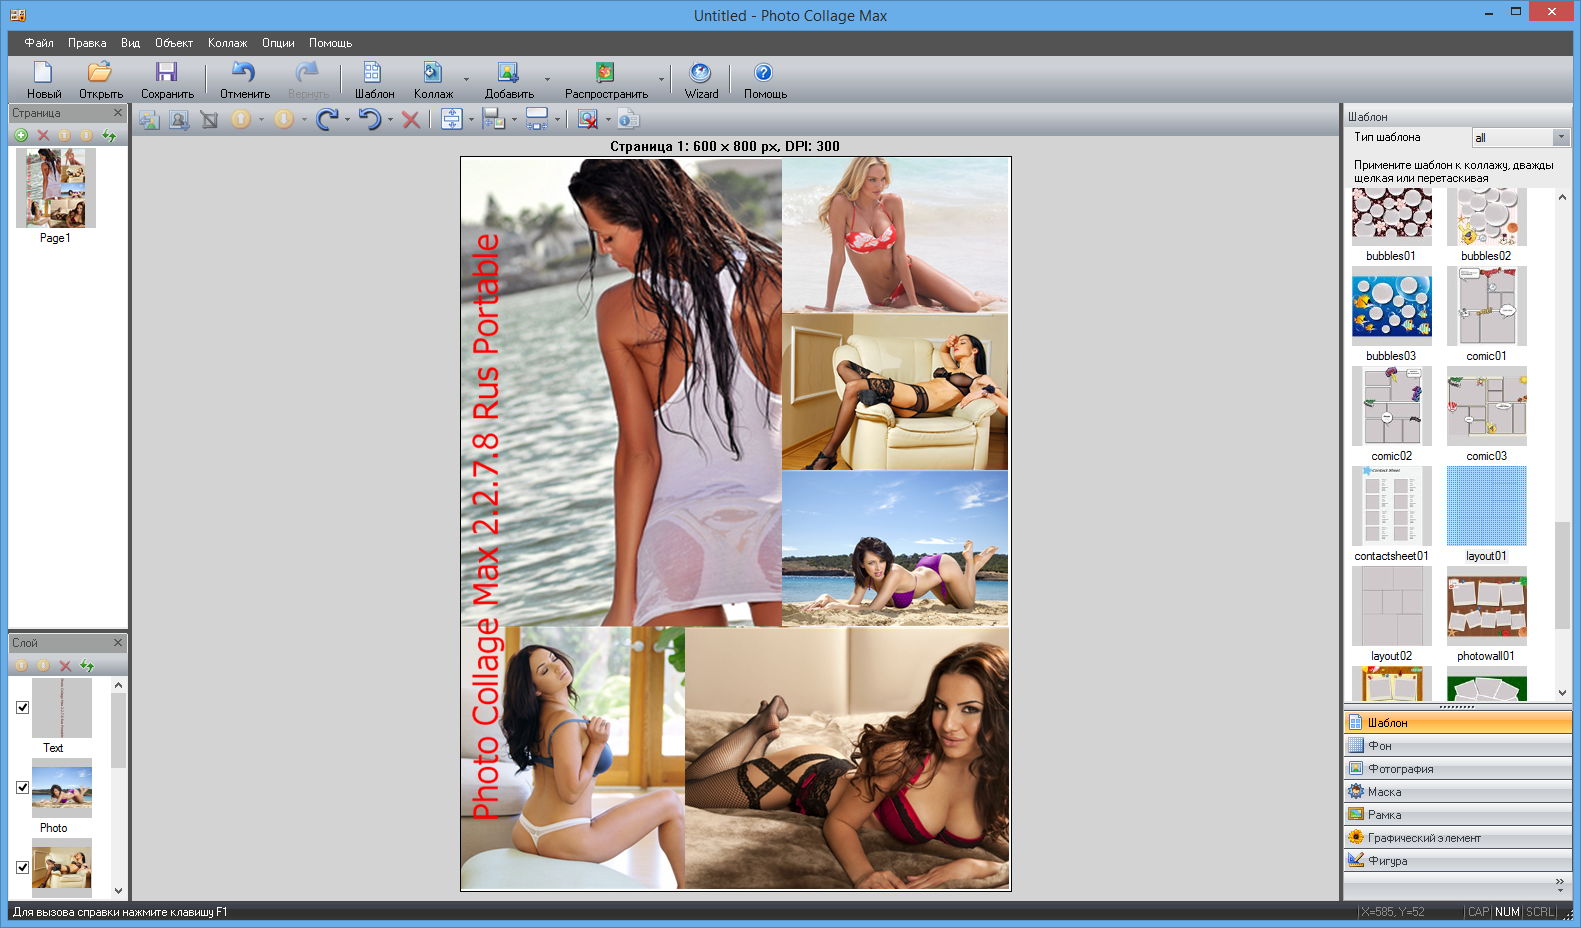Image resolution: width=1581 pixels, height=928 pixels.
Task: Expand dropdown arrow next to Коллаж
Action: [x=466, y=79]
